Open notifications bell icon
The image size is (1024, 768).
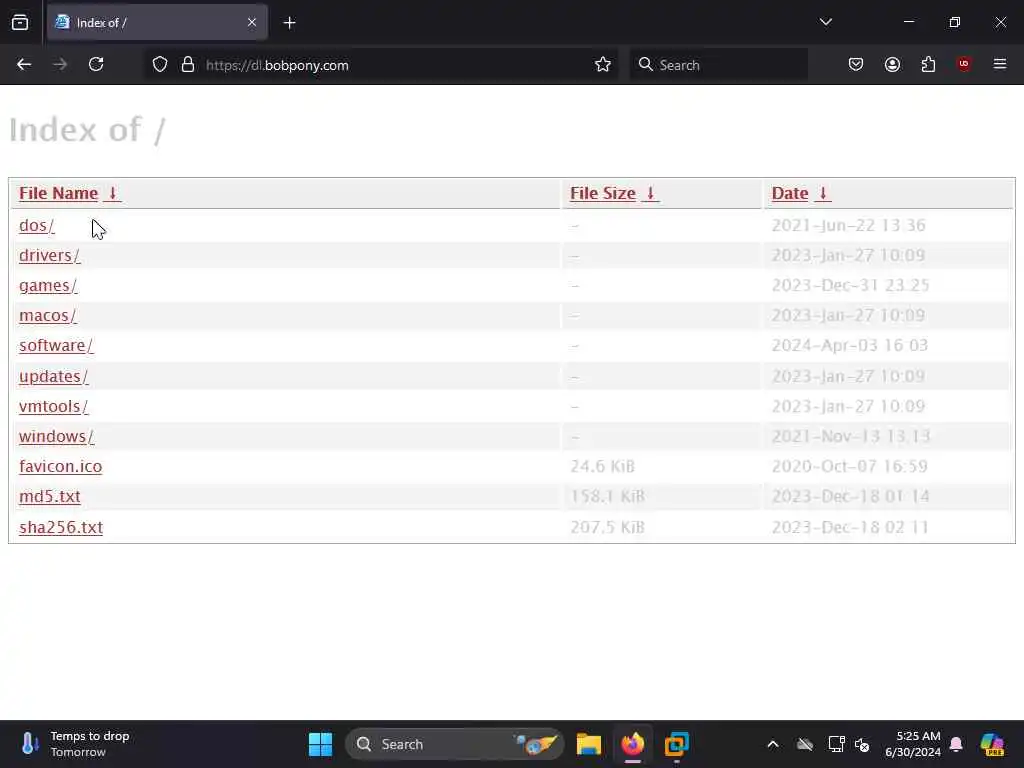(956, 744)
